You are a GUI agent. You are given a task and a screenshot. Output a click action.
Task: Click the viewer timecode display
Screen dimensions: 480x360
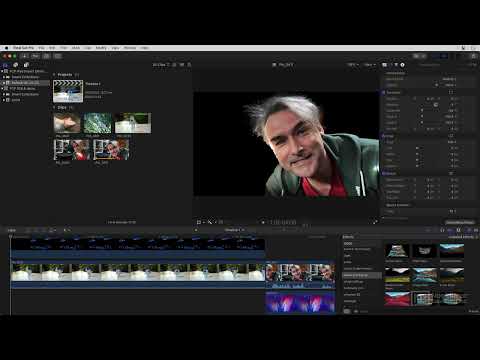tap(283, 222)
